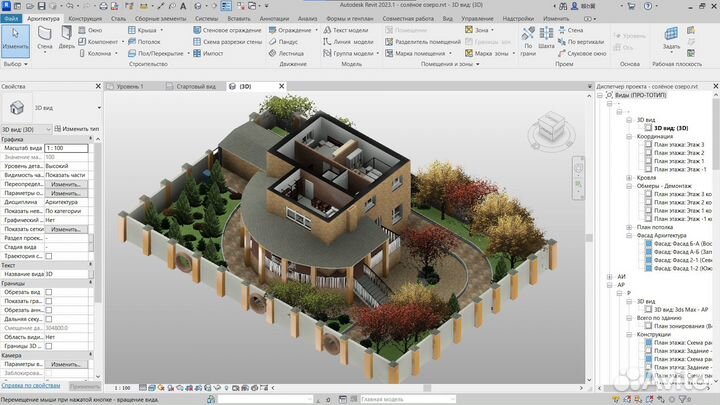This screenshot has height=405, width=720.
Task: Close the {3D} view tab
Action: (x=281, y=86)
